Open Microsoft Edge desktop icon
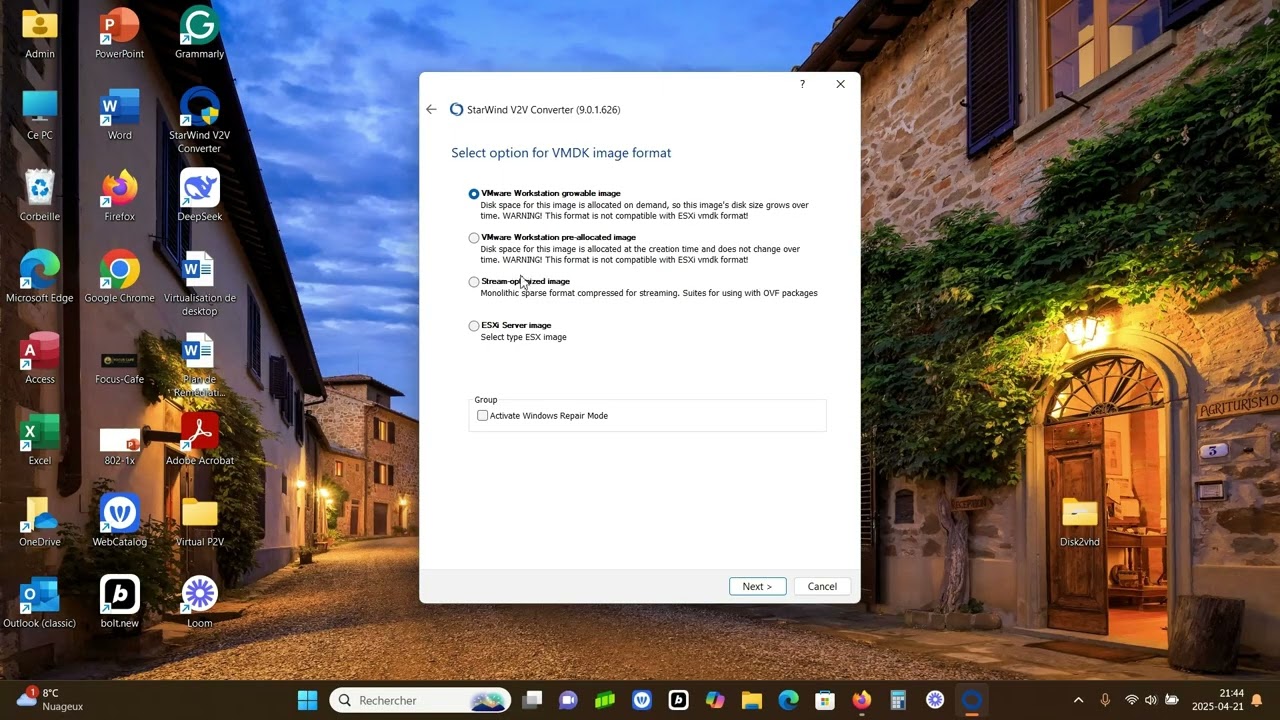 tap(40, 277)
